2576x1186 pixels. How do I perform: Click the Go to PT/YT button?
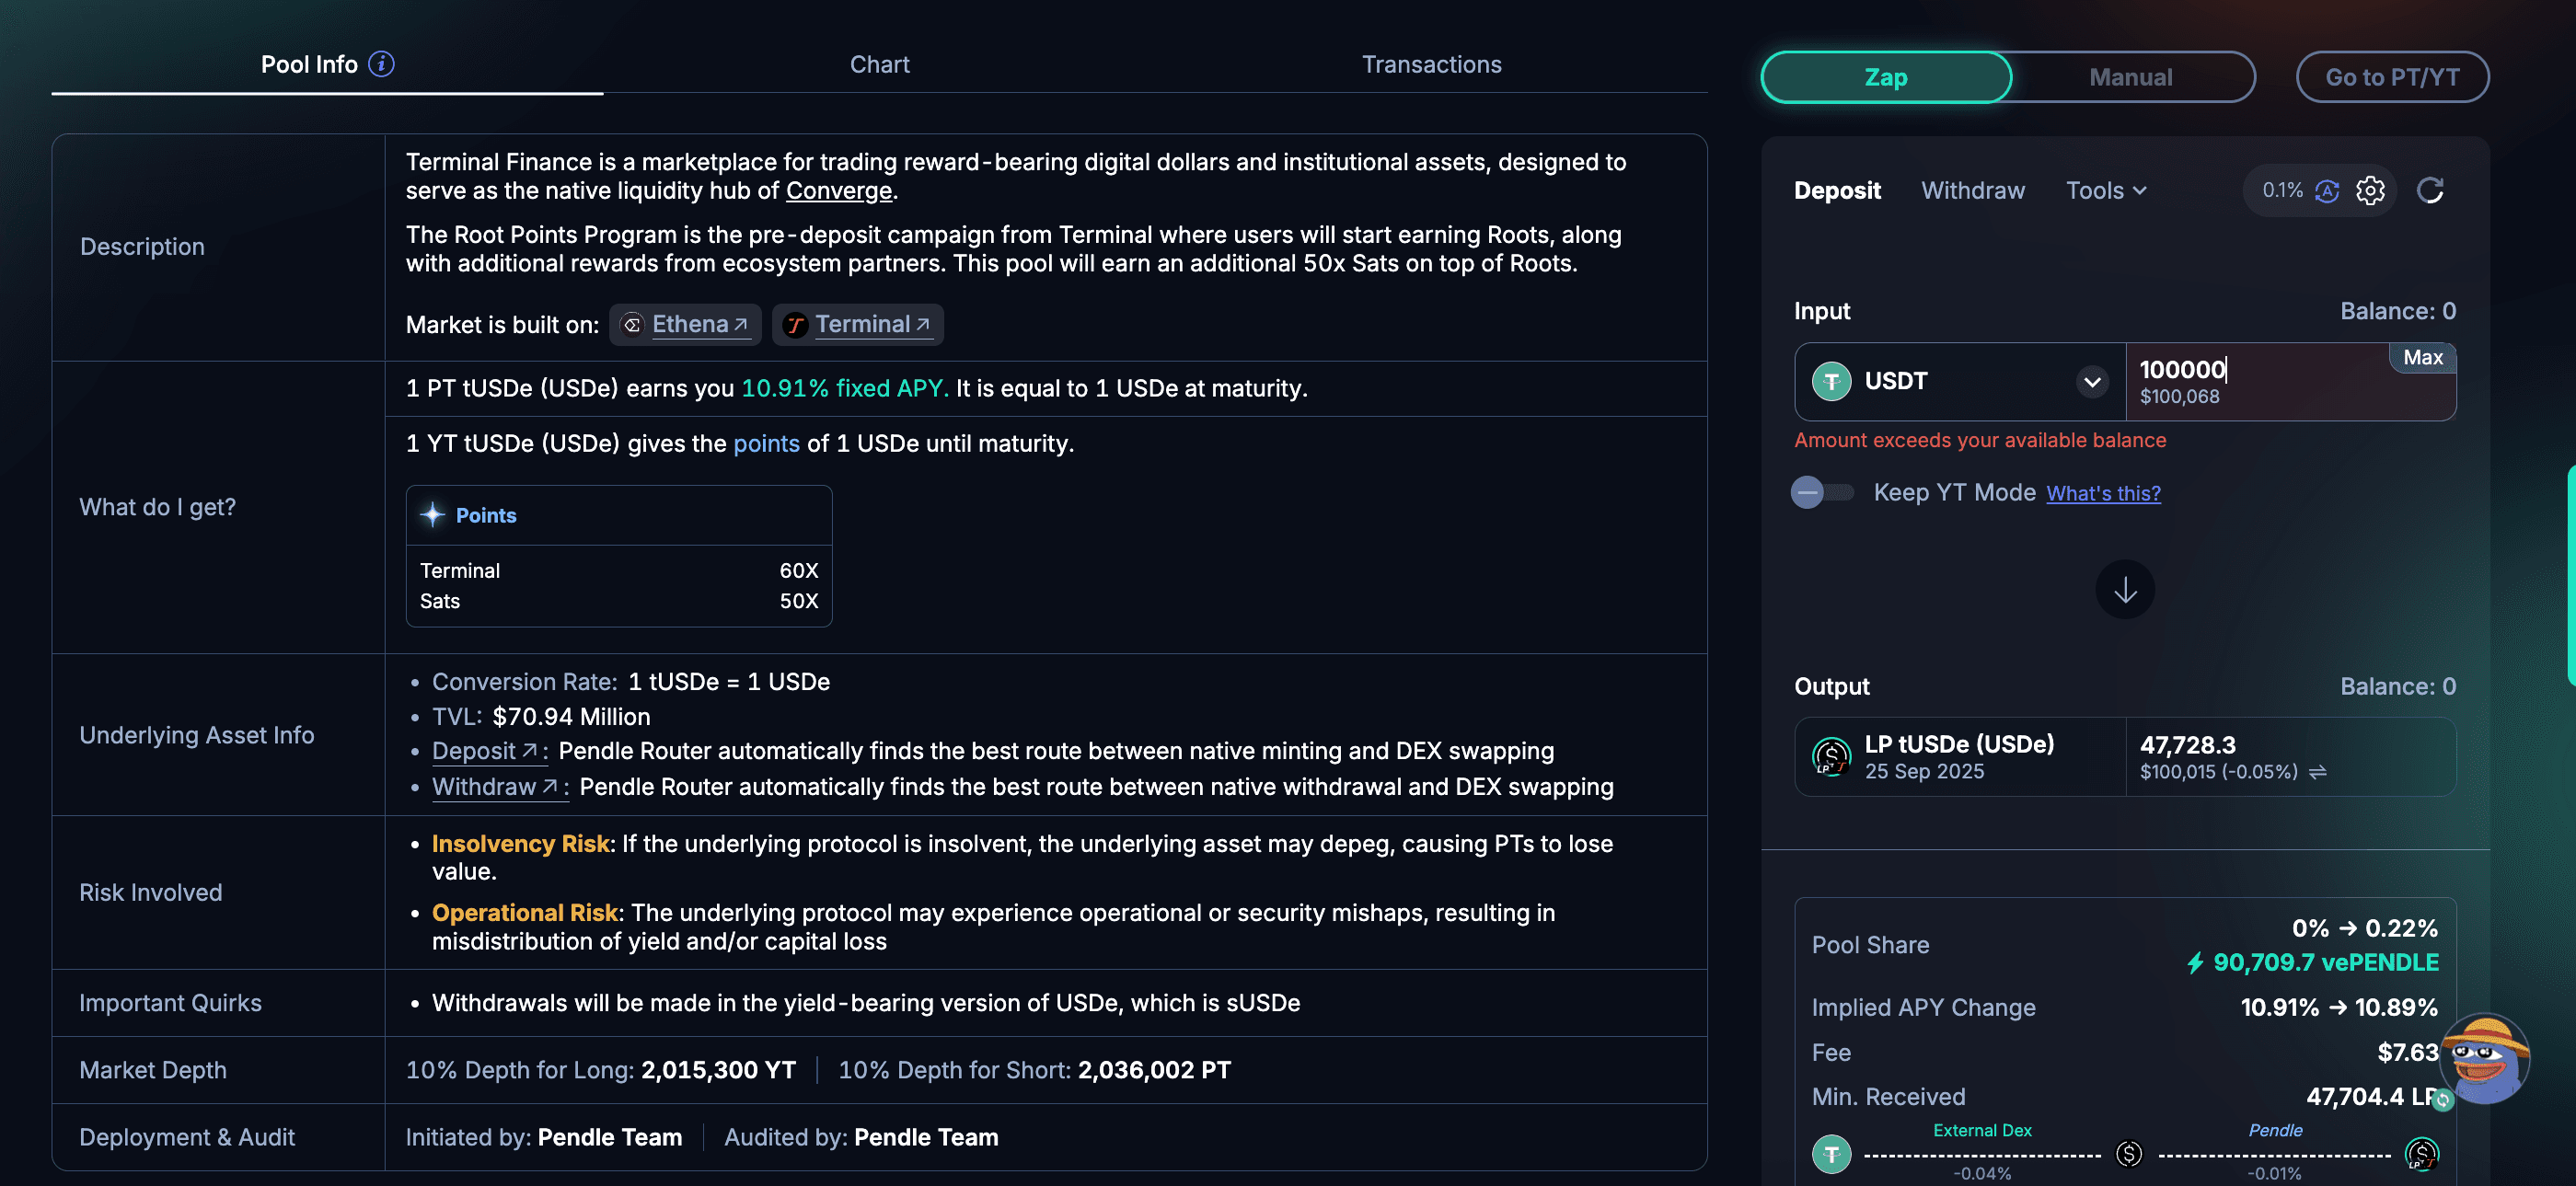pos(2392,77)
